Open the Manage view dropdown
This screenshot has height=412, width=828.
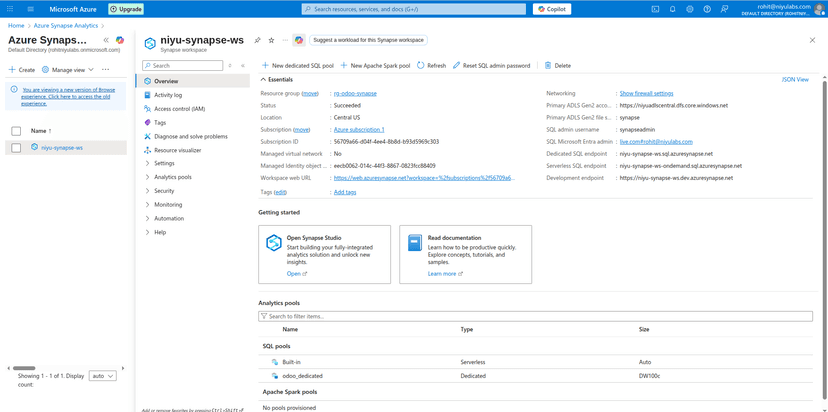point(68,70)
